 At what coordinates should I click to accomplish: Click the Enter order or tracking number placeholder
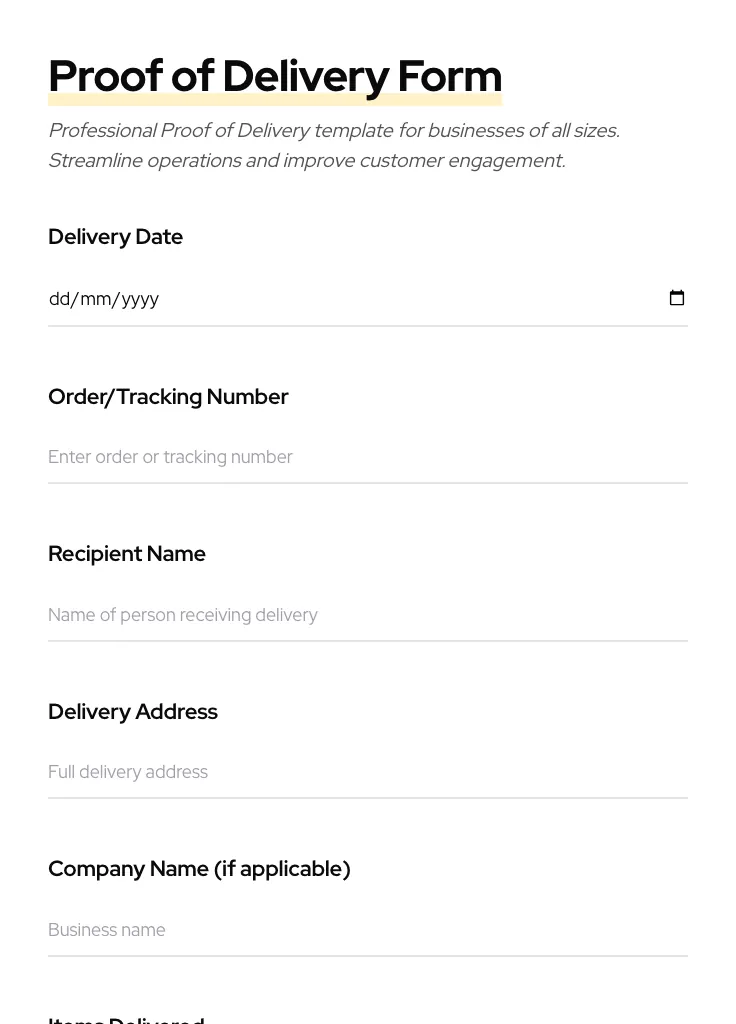pos(171,457)
